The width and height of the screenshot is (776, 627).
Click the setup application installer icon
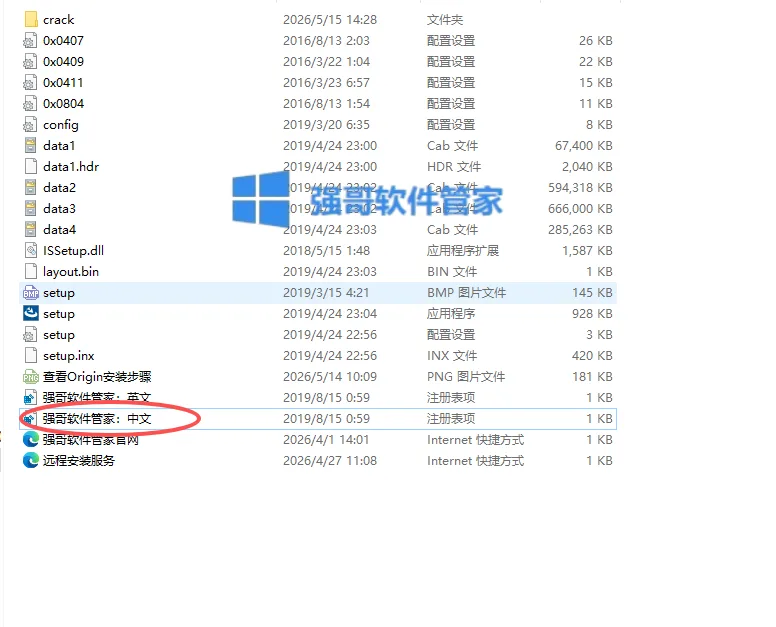31,313
